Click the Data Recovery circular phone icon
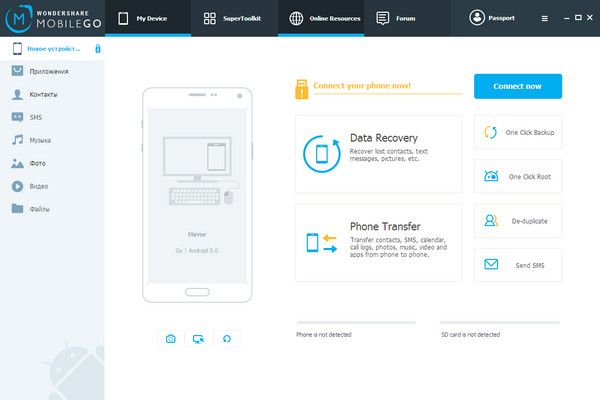600x400 pixels. [321, 153]
